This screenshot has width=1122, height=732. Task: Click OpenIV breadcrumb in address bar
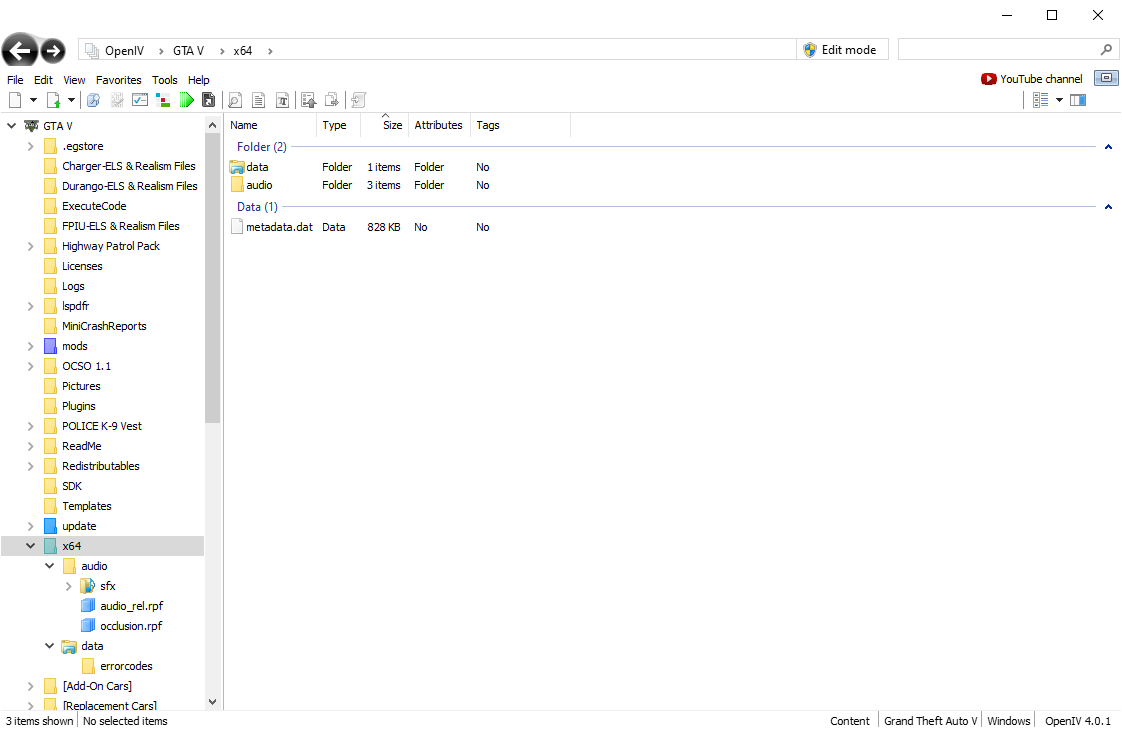click(125, 51)
